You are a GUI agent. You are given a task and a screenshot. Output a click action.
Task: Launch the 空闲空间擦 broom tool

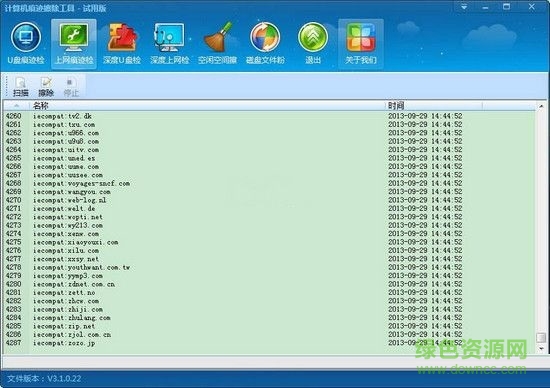[217, 44]
